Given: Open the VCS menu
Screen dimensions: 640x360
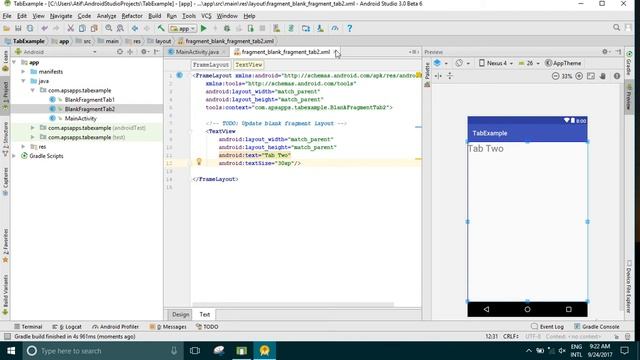Looking at the screenshot, I should point(206,16).
